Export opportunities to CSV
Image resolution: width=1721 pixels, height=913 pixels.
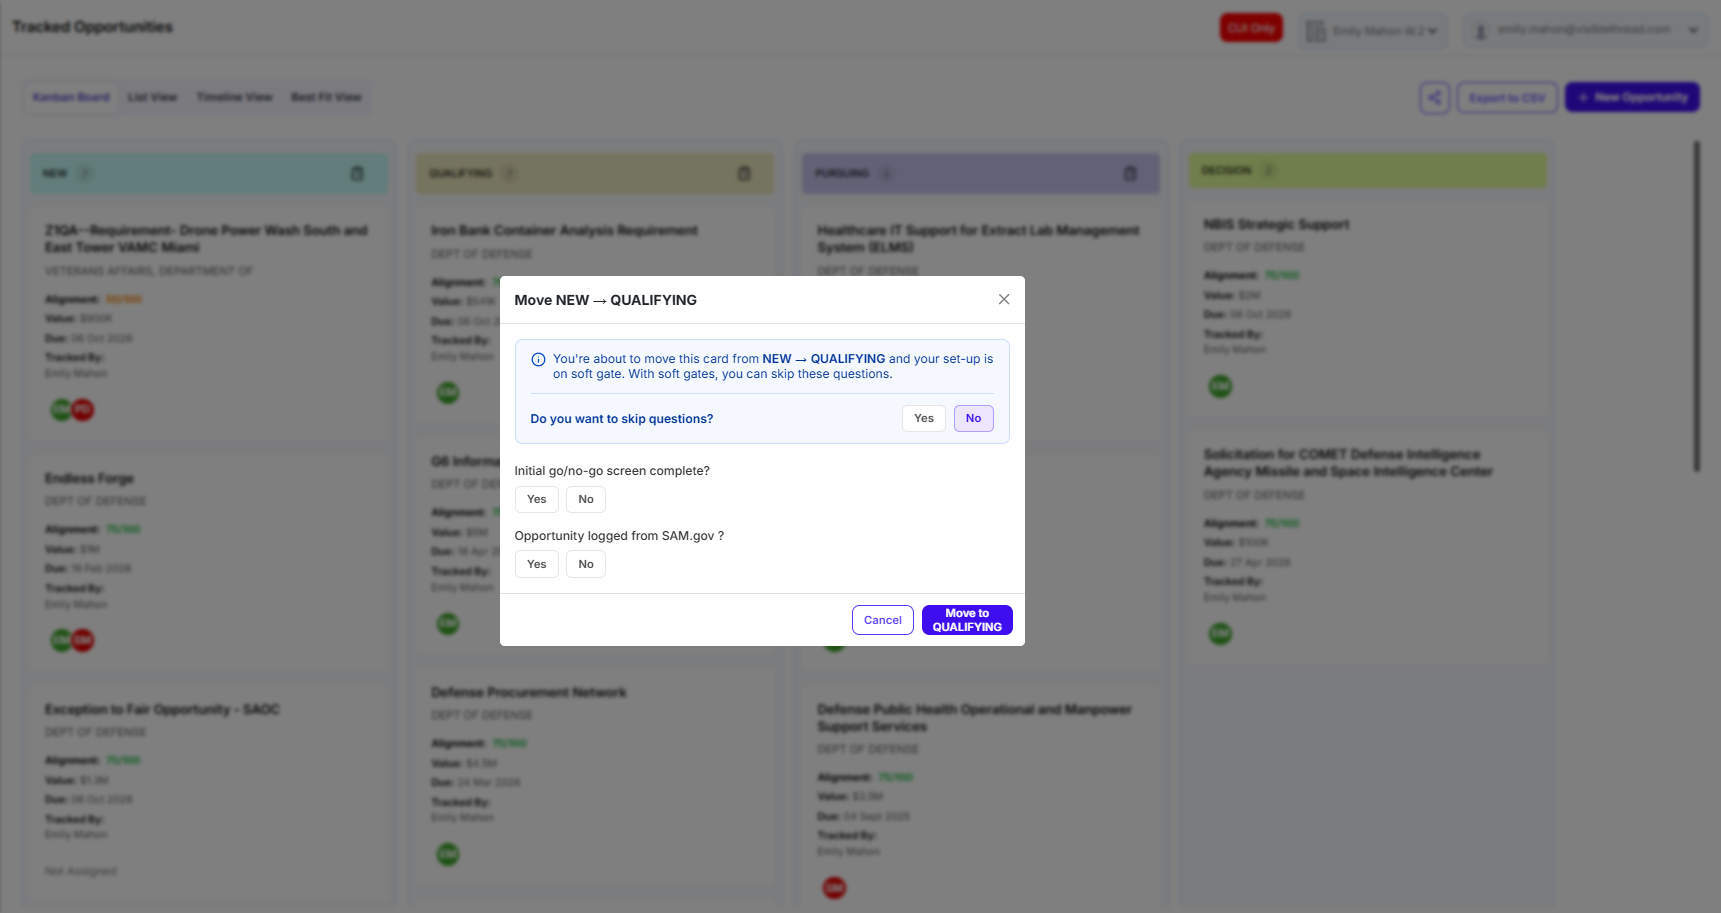pos(1507,97)
